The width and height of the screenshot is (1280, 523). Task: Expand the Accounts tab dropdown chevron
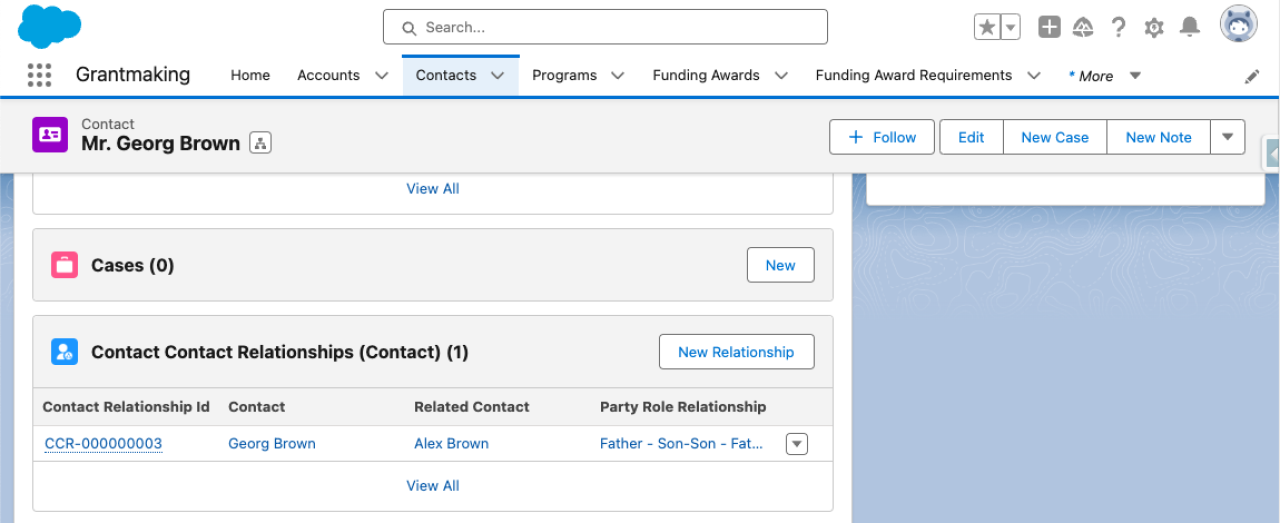tap(381, 75)
